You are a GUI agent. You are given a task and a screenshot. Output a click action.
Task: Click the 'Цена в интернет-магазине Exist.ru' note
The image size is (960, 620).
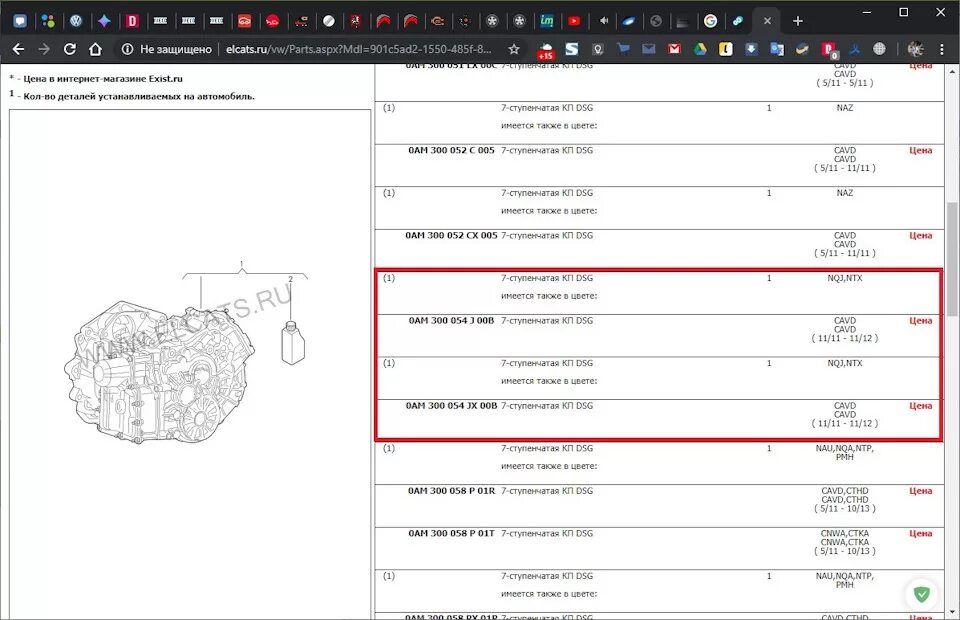click(x=103, y=78)
